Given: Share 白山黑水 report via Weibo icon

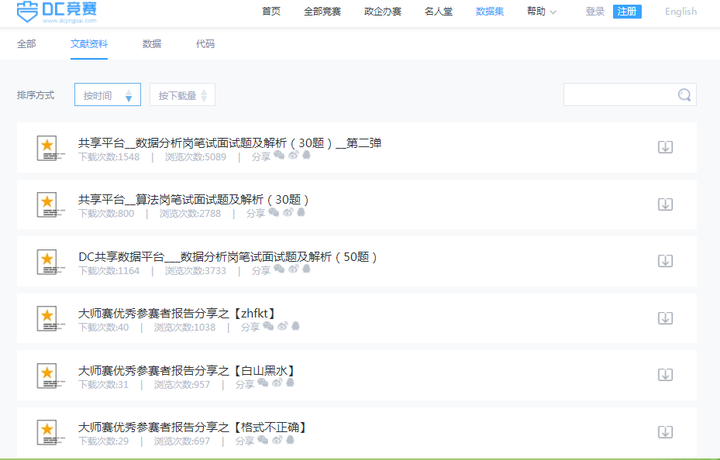Looking at the screenshot, I should pos(276,383).
